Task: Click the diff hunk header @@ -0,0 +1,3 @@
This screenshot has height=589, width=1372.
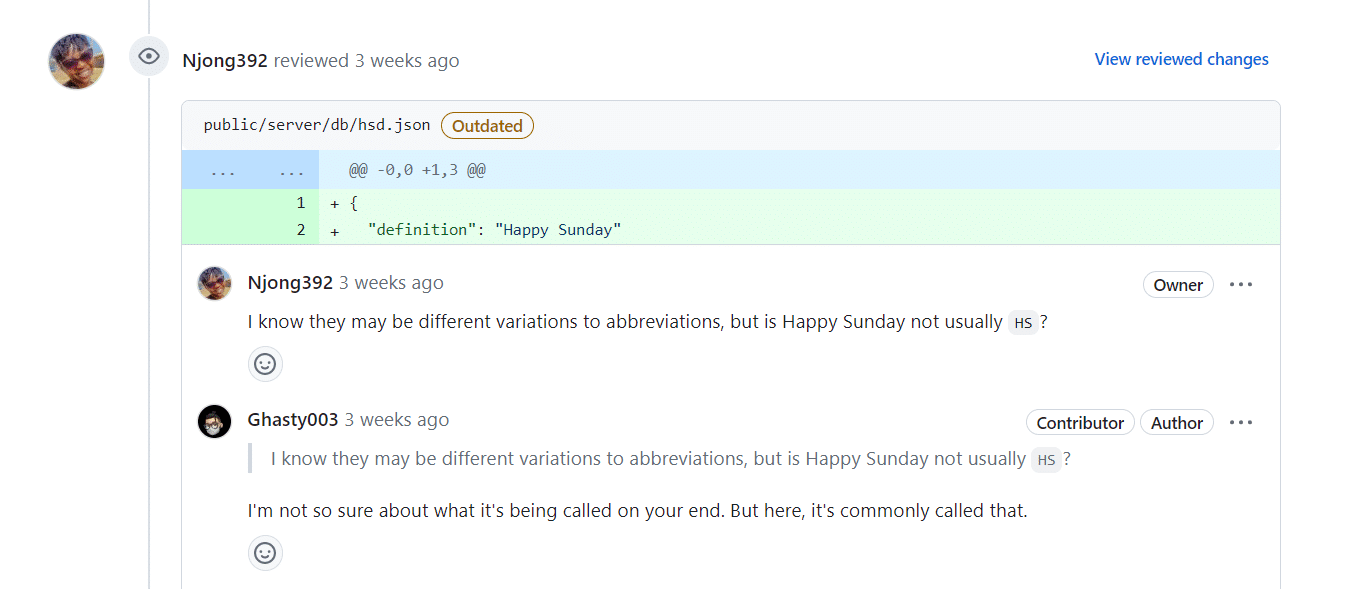Action: coord(417,170)
